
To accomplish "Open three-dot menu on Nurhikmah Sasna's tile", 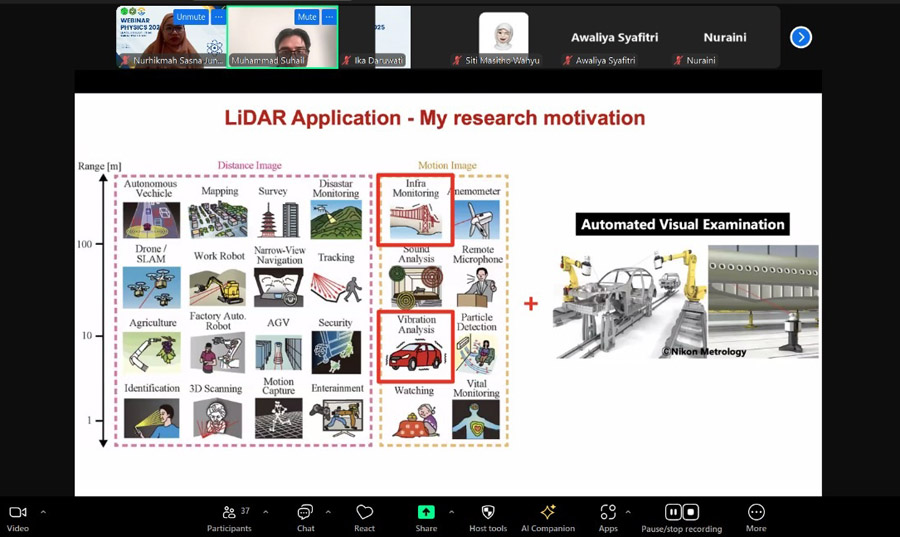I will 218,17.
